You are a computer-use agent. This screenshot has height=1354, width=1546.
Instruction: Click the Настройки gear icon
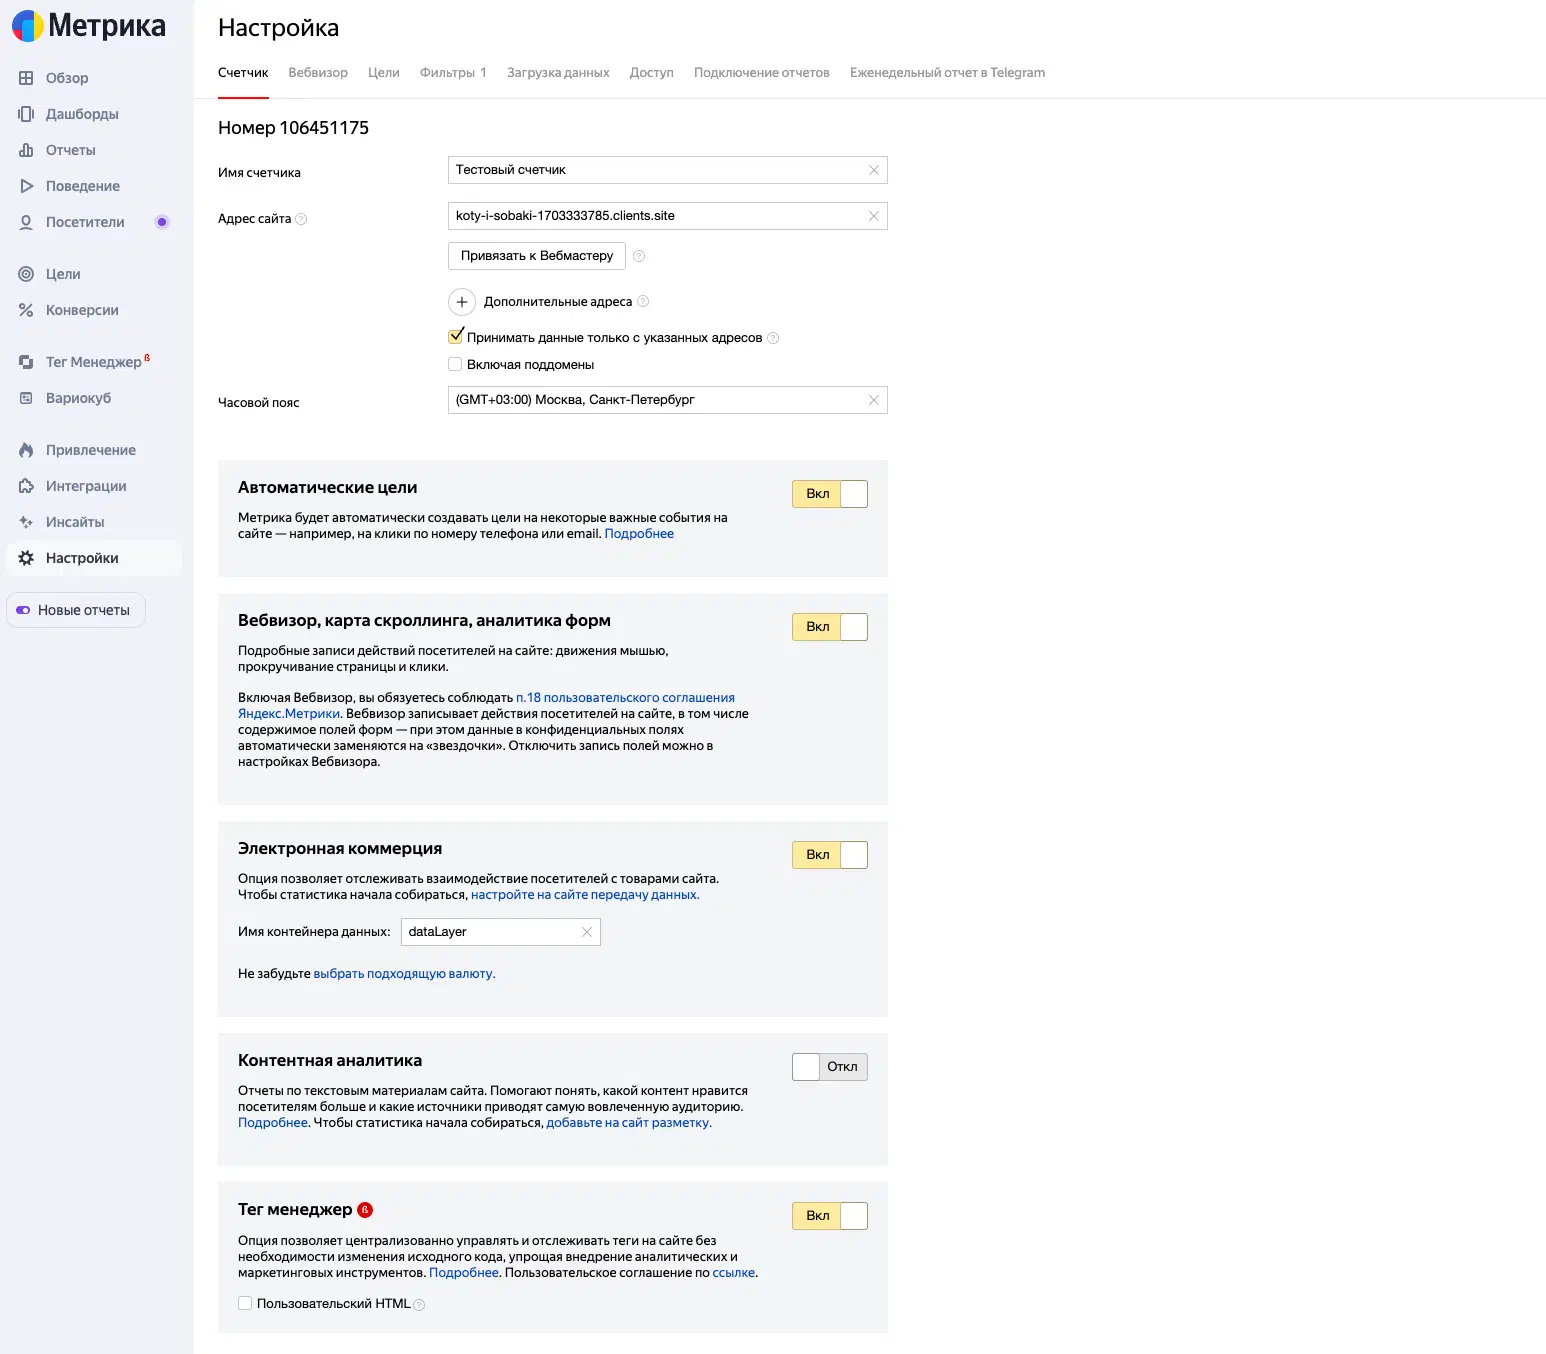[26, 558]
